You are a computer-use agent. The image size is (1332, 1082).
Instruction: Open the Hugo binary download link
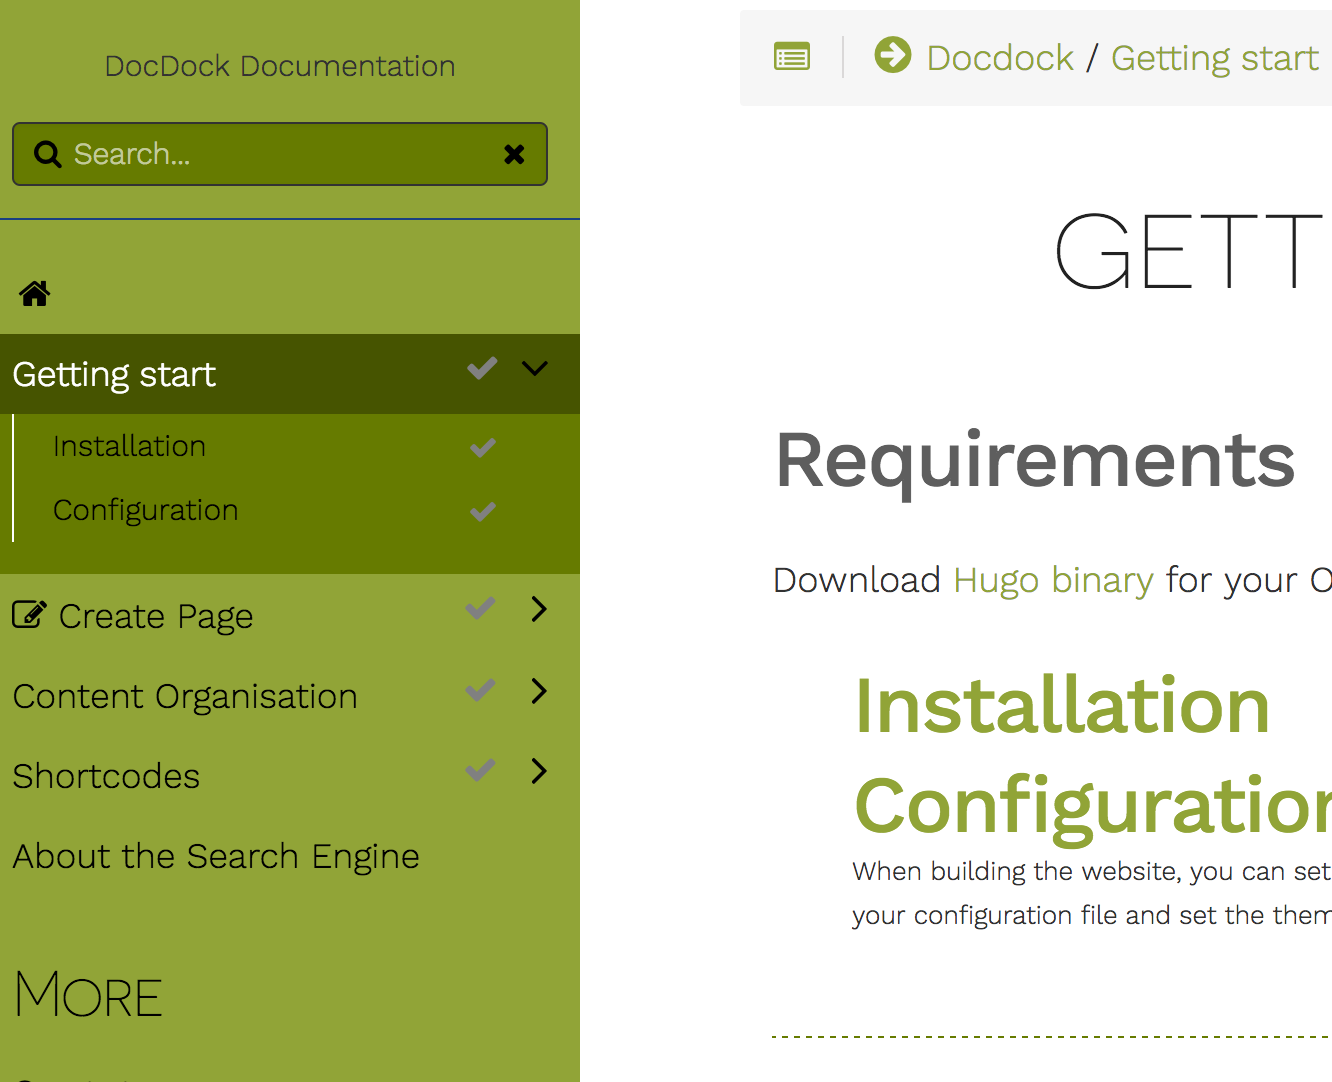(x=1052, y=579)
